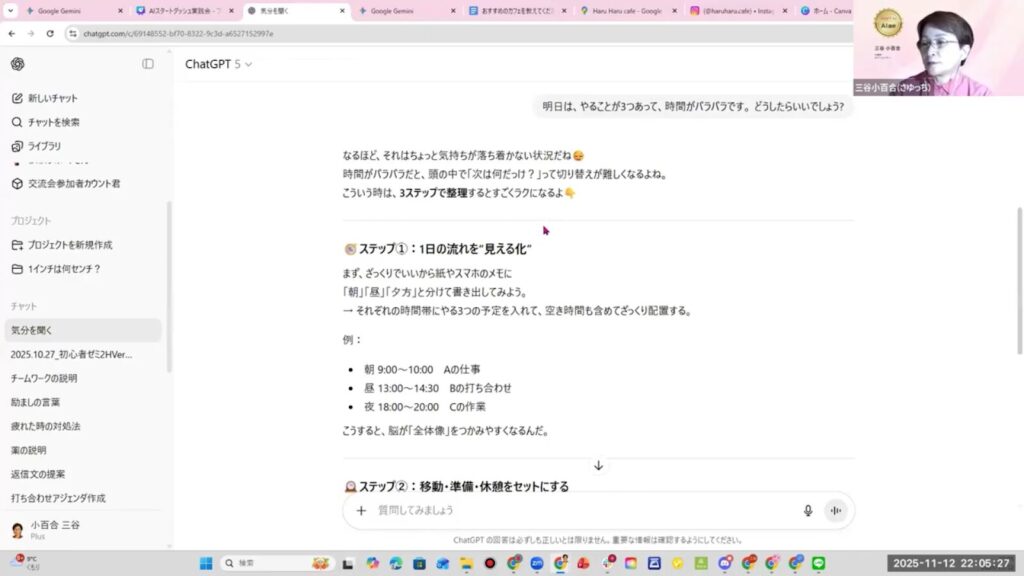
Task: Click the plus attach icon in composer
Action: pyautogui.click(x=361, y=510)
